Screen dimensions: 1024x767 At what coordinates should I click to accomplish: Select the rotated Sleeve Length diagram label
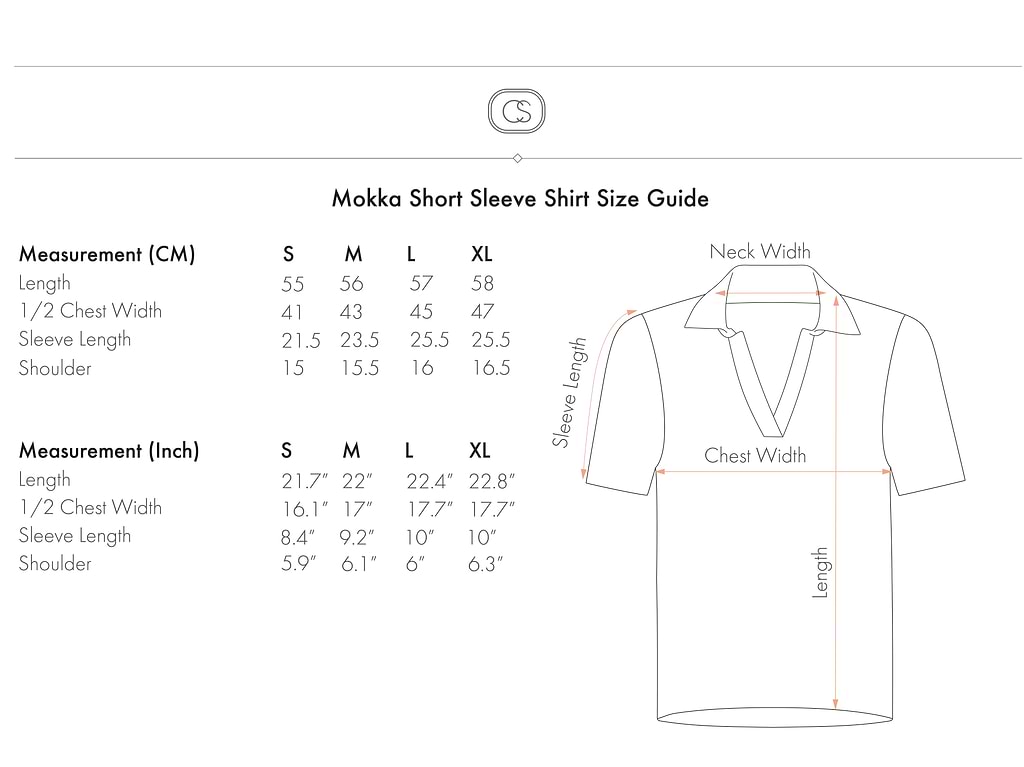[x=569, y=392]
